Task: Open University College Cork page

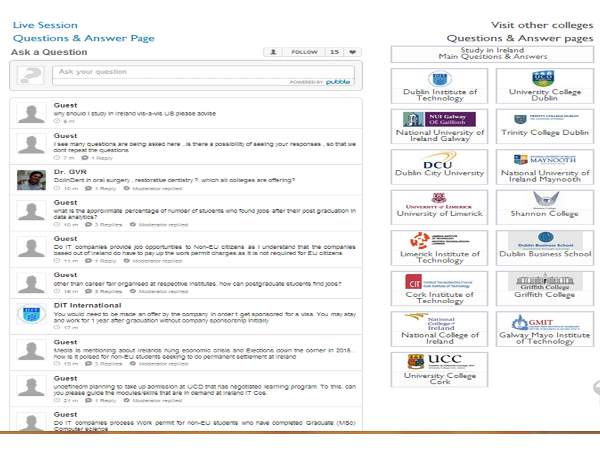Action: tap(439, 370)
